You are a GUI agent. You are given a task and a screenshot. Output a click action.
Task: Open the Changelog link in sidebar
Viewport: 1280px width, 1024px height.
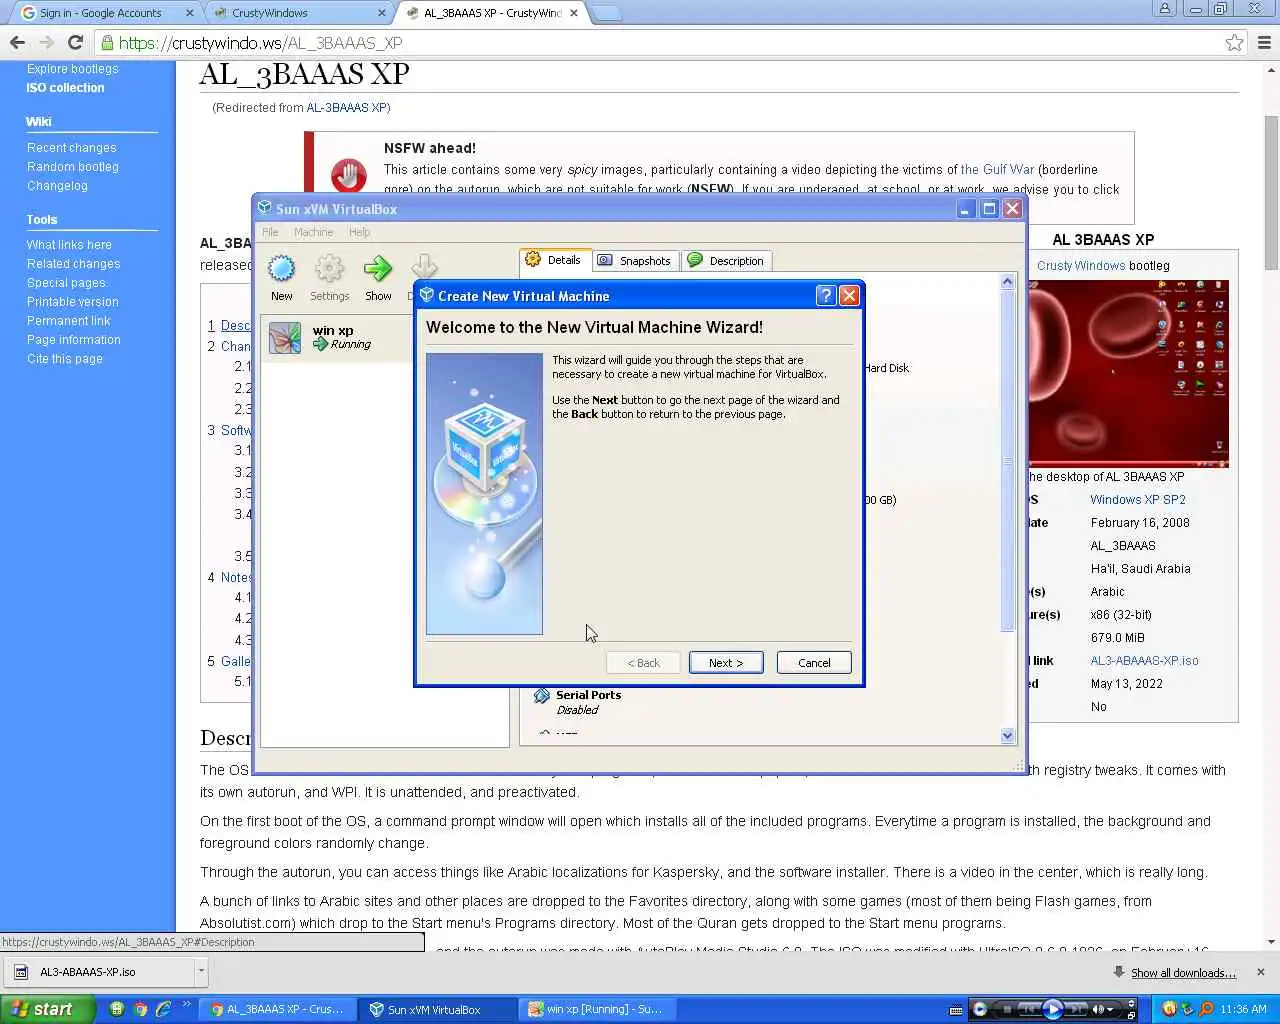pos(57,186)
